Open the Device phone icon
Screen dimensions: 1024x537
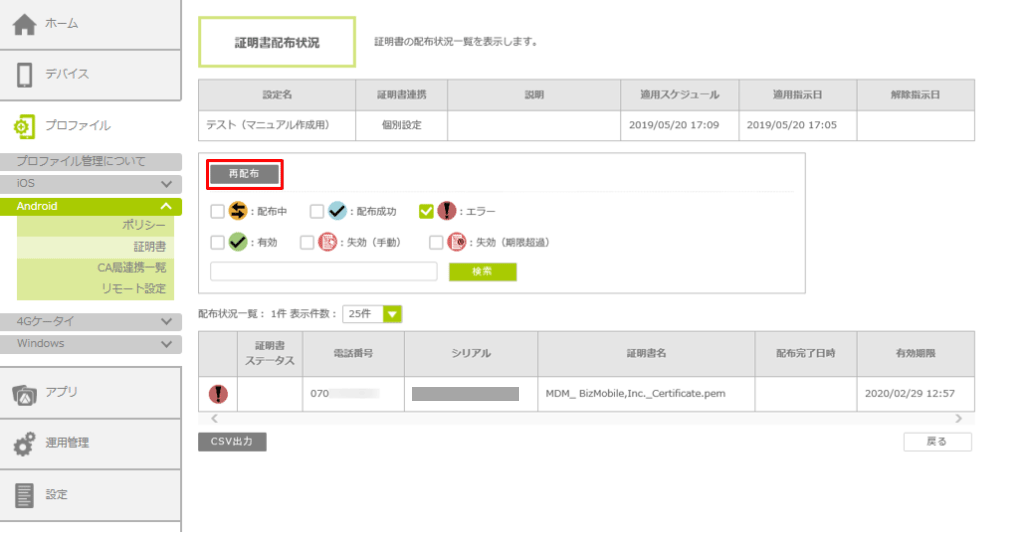click(24, 74)
